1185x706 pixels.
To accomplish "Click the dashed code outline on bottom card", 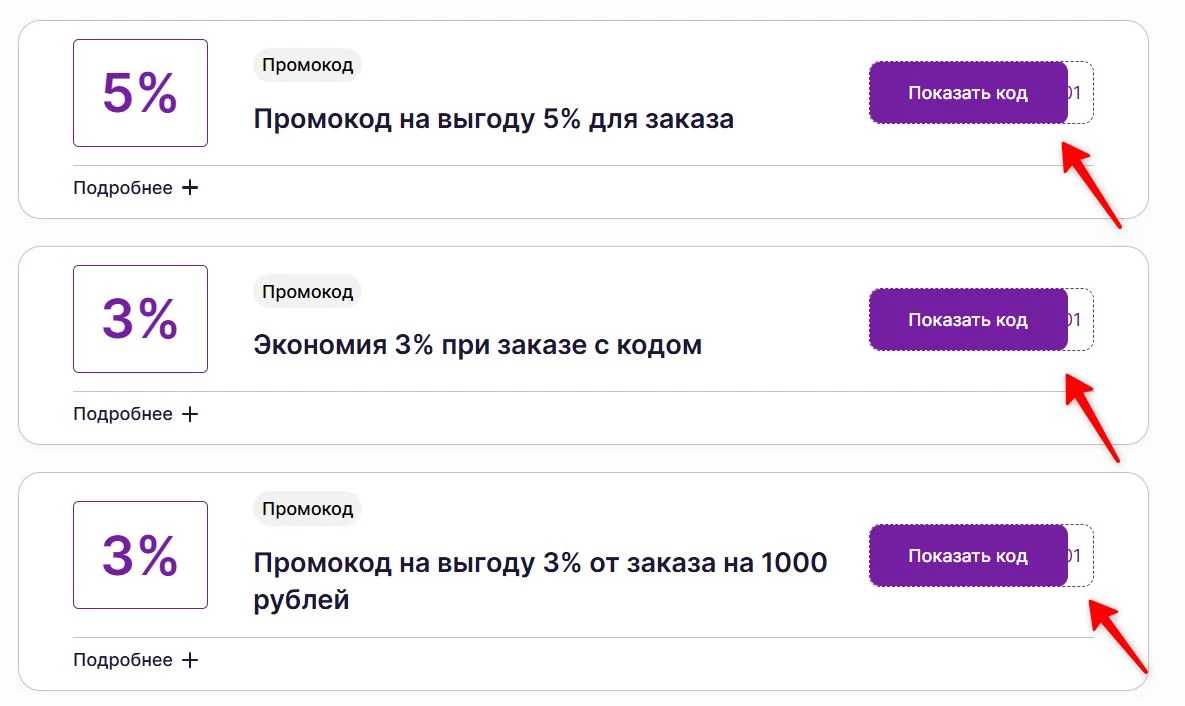I will pos(1082,555).
